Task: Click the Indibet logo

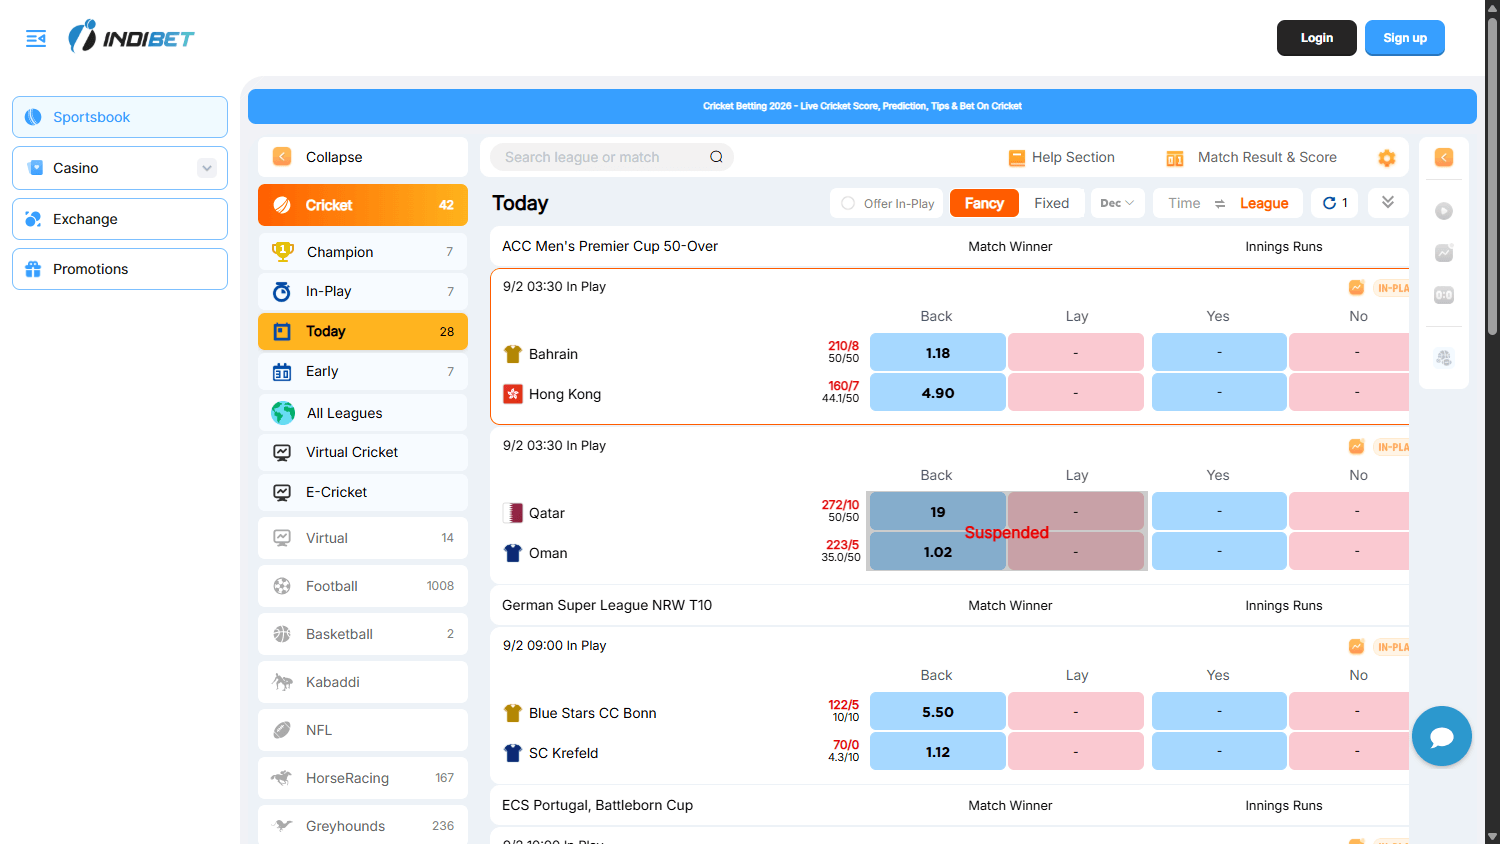Action: click(131, 37)
